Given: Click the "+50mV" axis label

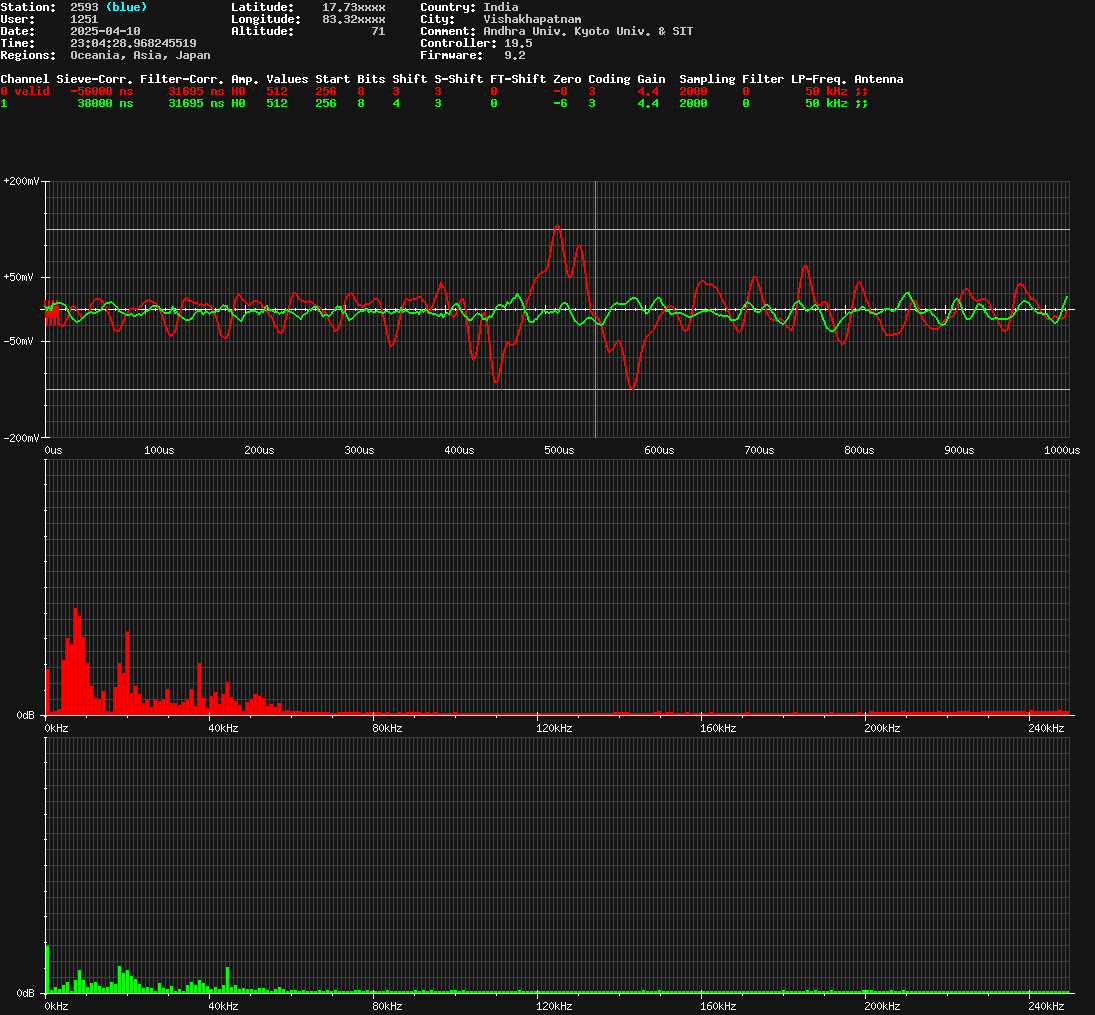Looking at the screenshot, I should 18,277.
